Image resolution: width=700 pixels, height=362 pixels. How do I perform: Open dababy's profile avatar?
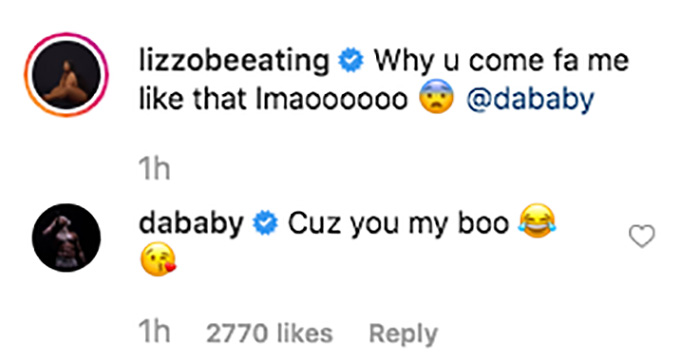click(x=67, y=237)
